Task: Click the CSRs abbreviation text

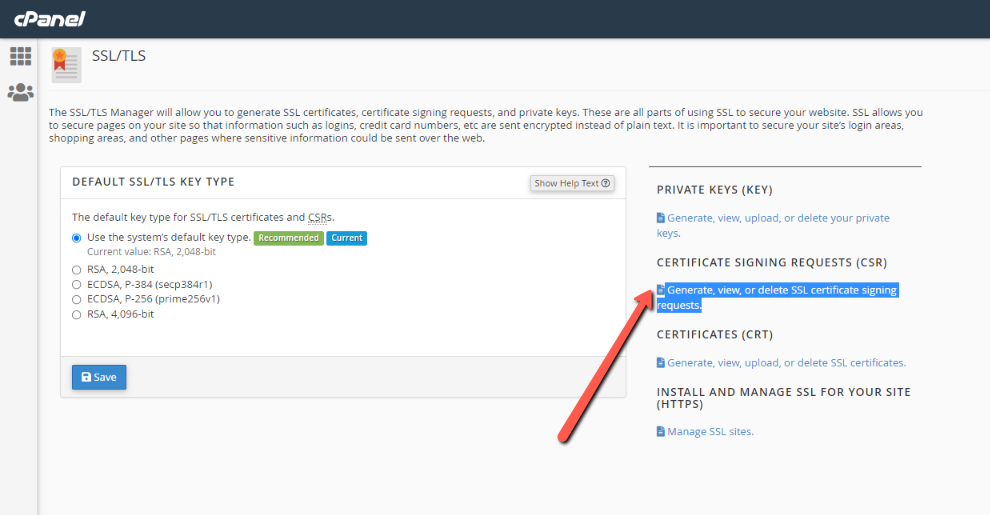Action: [x=320, y=217]
